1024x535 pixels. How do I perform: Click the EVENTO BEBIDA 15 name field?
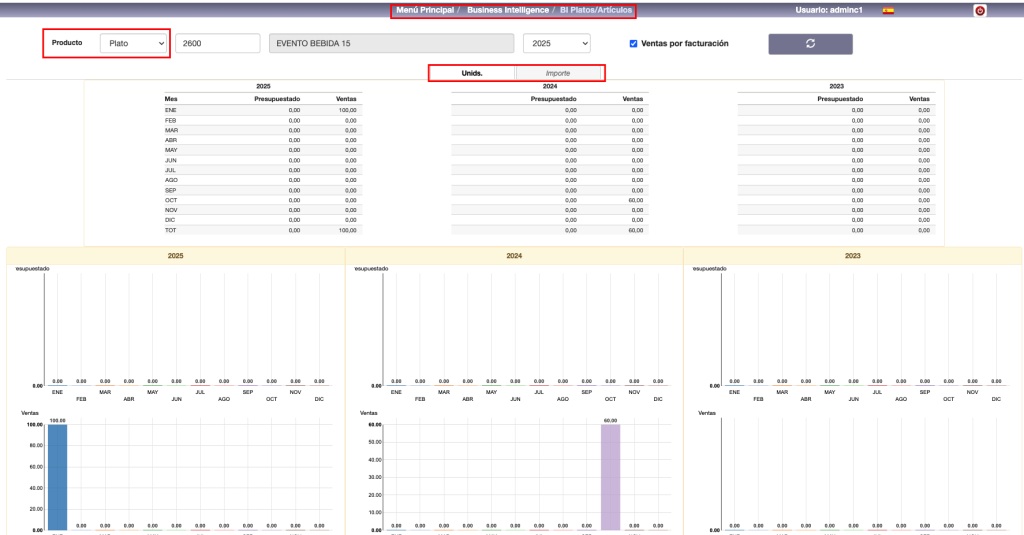click(391, 44)
